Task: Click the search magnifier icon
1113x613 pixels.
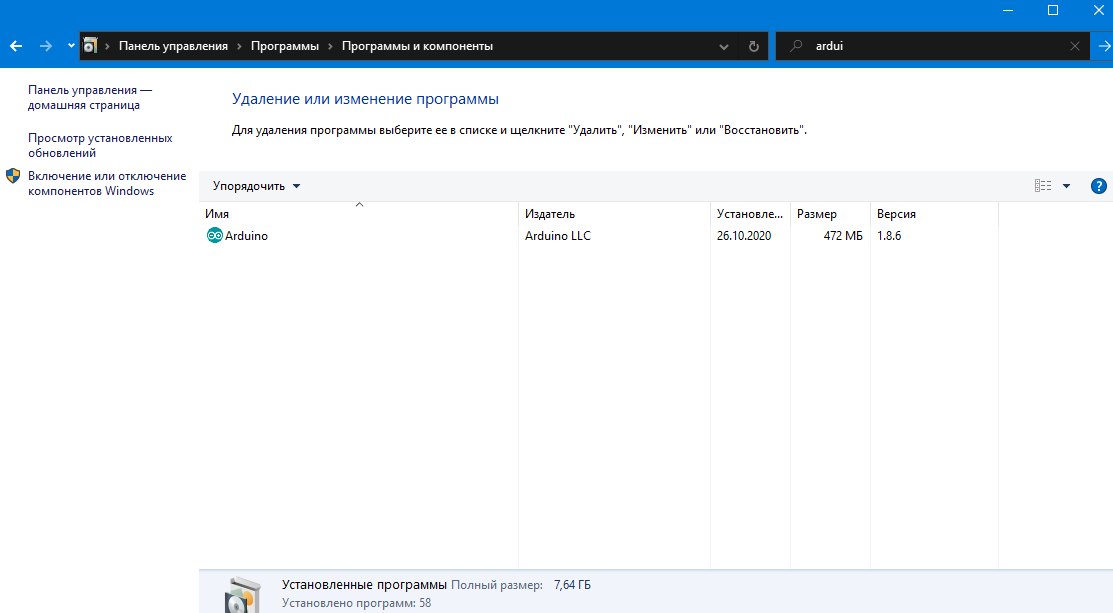Action: pos(796,45)
